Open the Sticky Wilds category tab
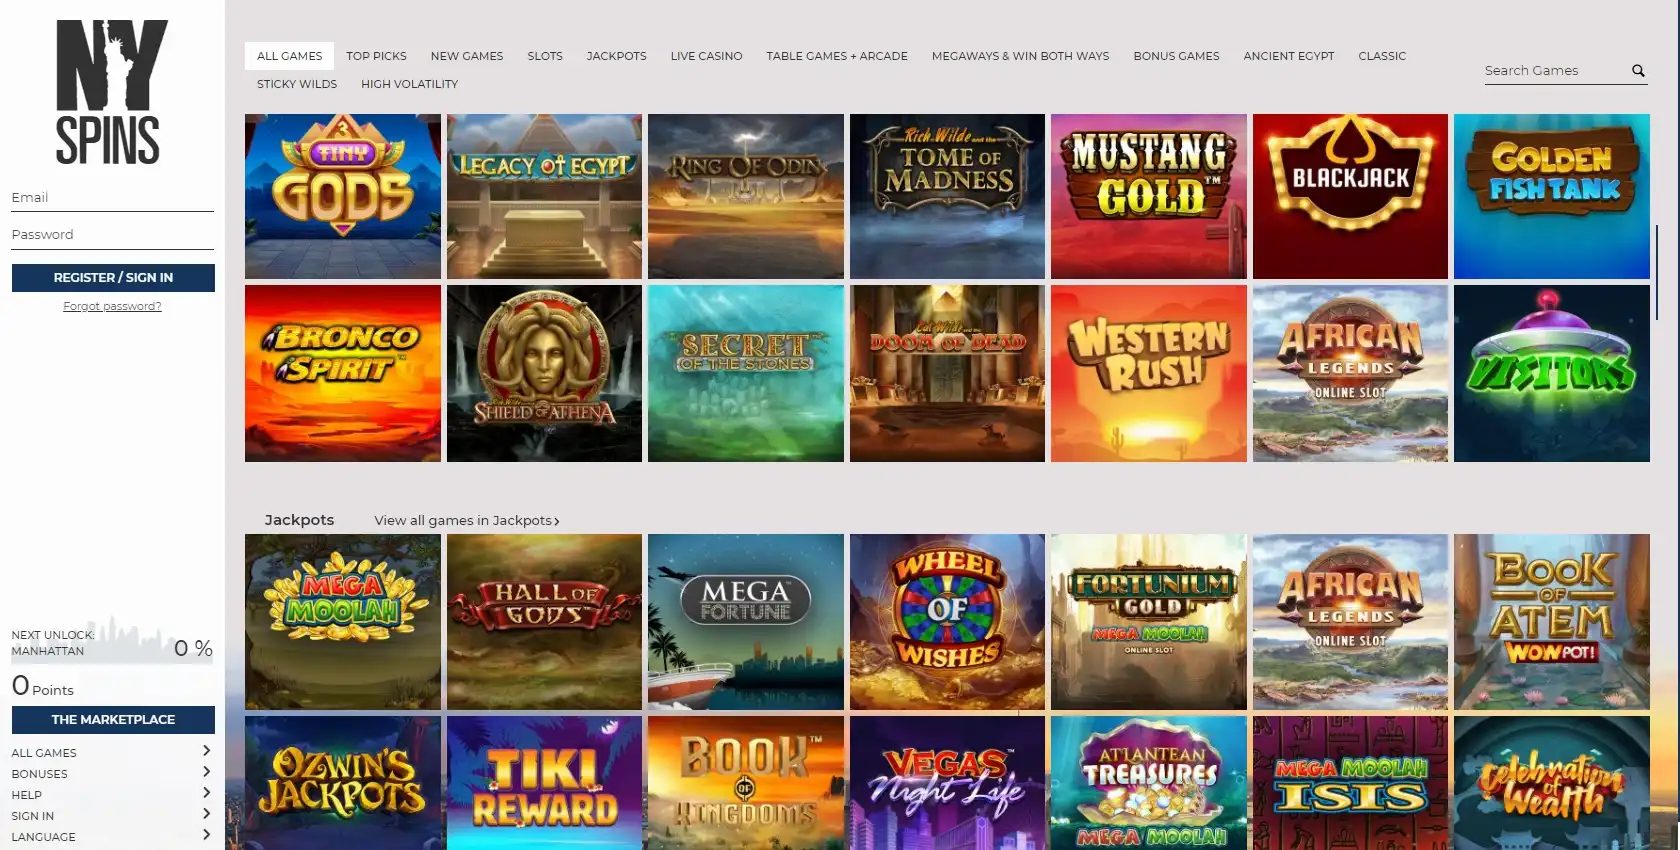This screenshot has height=850, width=1680. point(297,84)
